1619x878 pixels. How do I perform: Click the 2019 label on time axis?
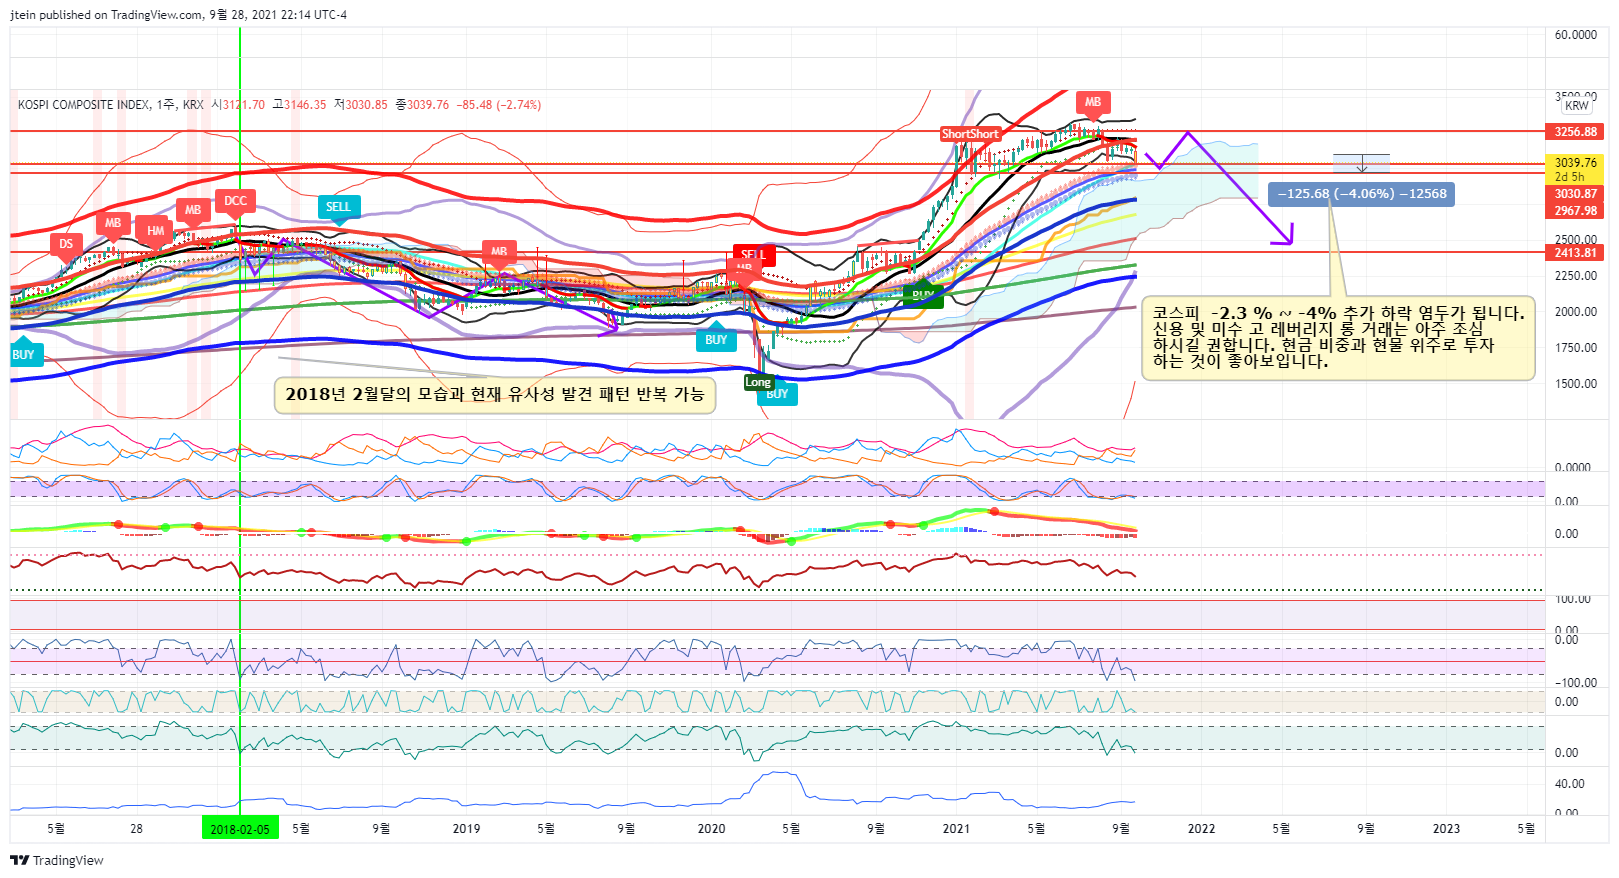[x=466, y=829]
